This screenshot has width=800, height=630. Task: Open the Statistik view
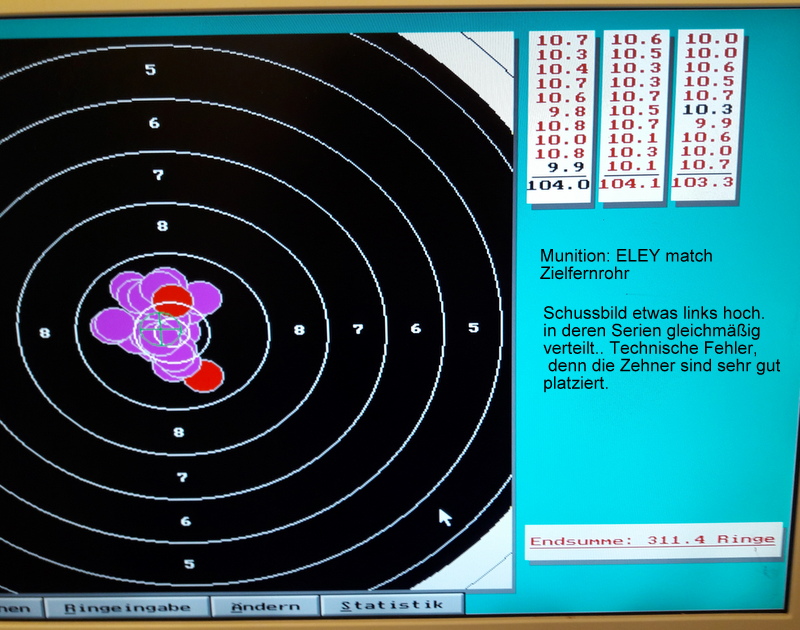pyautogui.click(x=392, y=605)
